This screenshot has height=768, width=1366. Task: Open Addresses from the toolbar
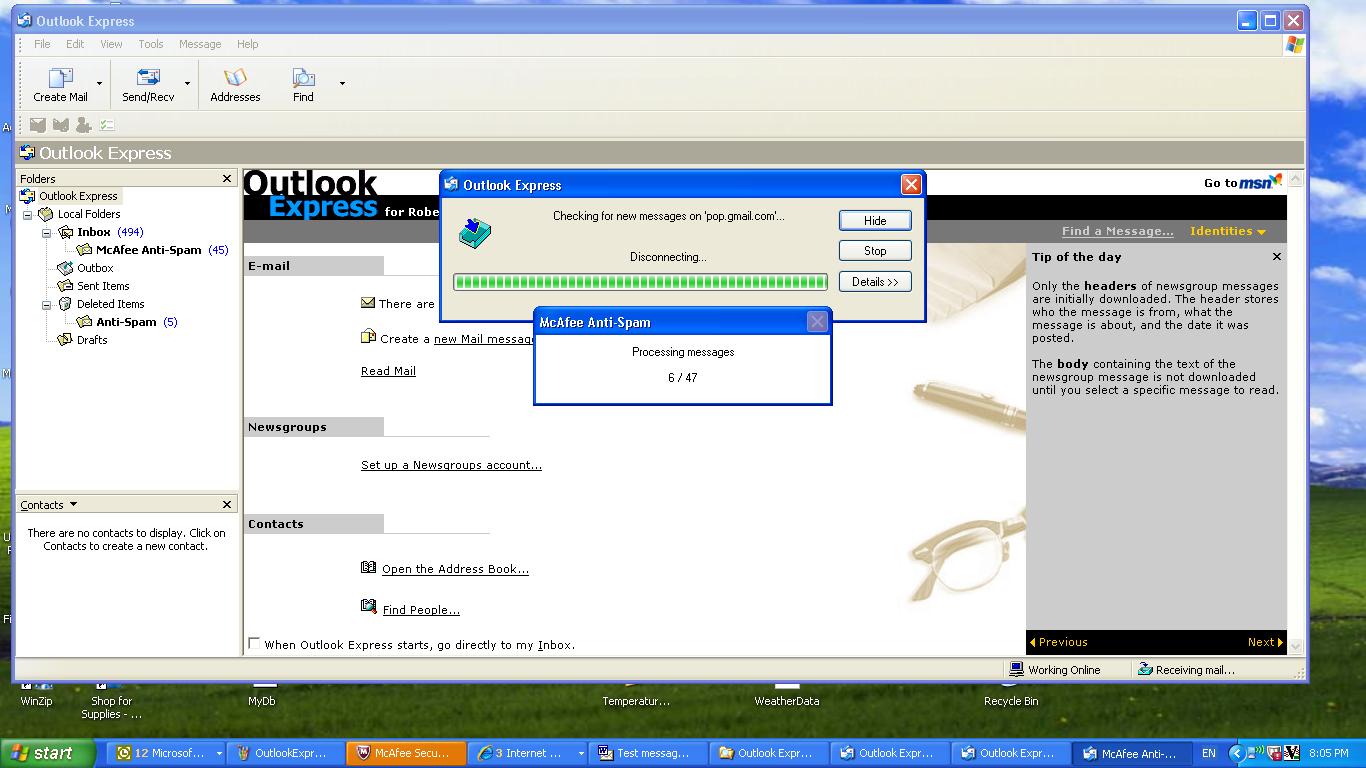235,79
